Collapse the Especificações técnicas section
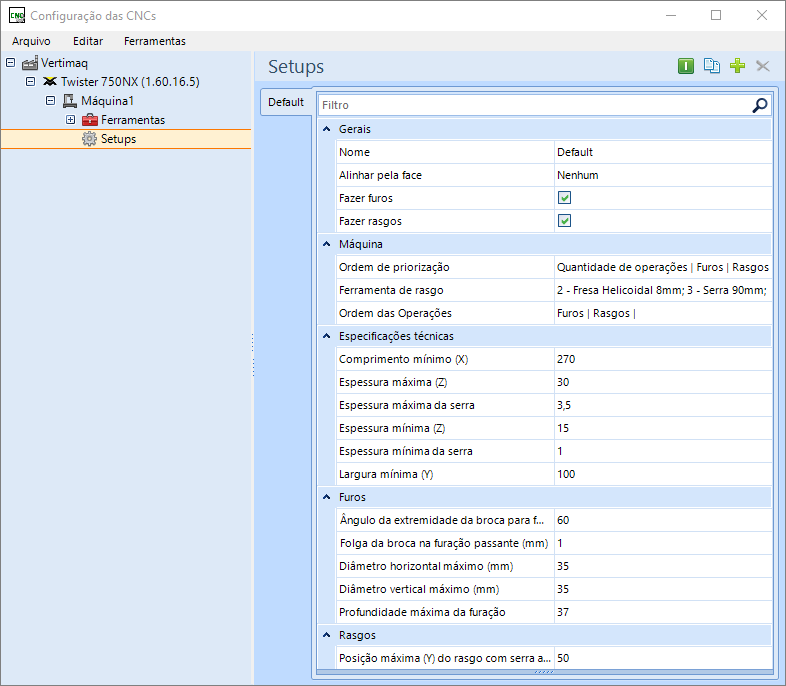786x686 pixels. pos(327,336)
